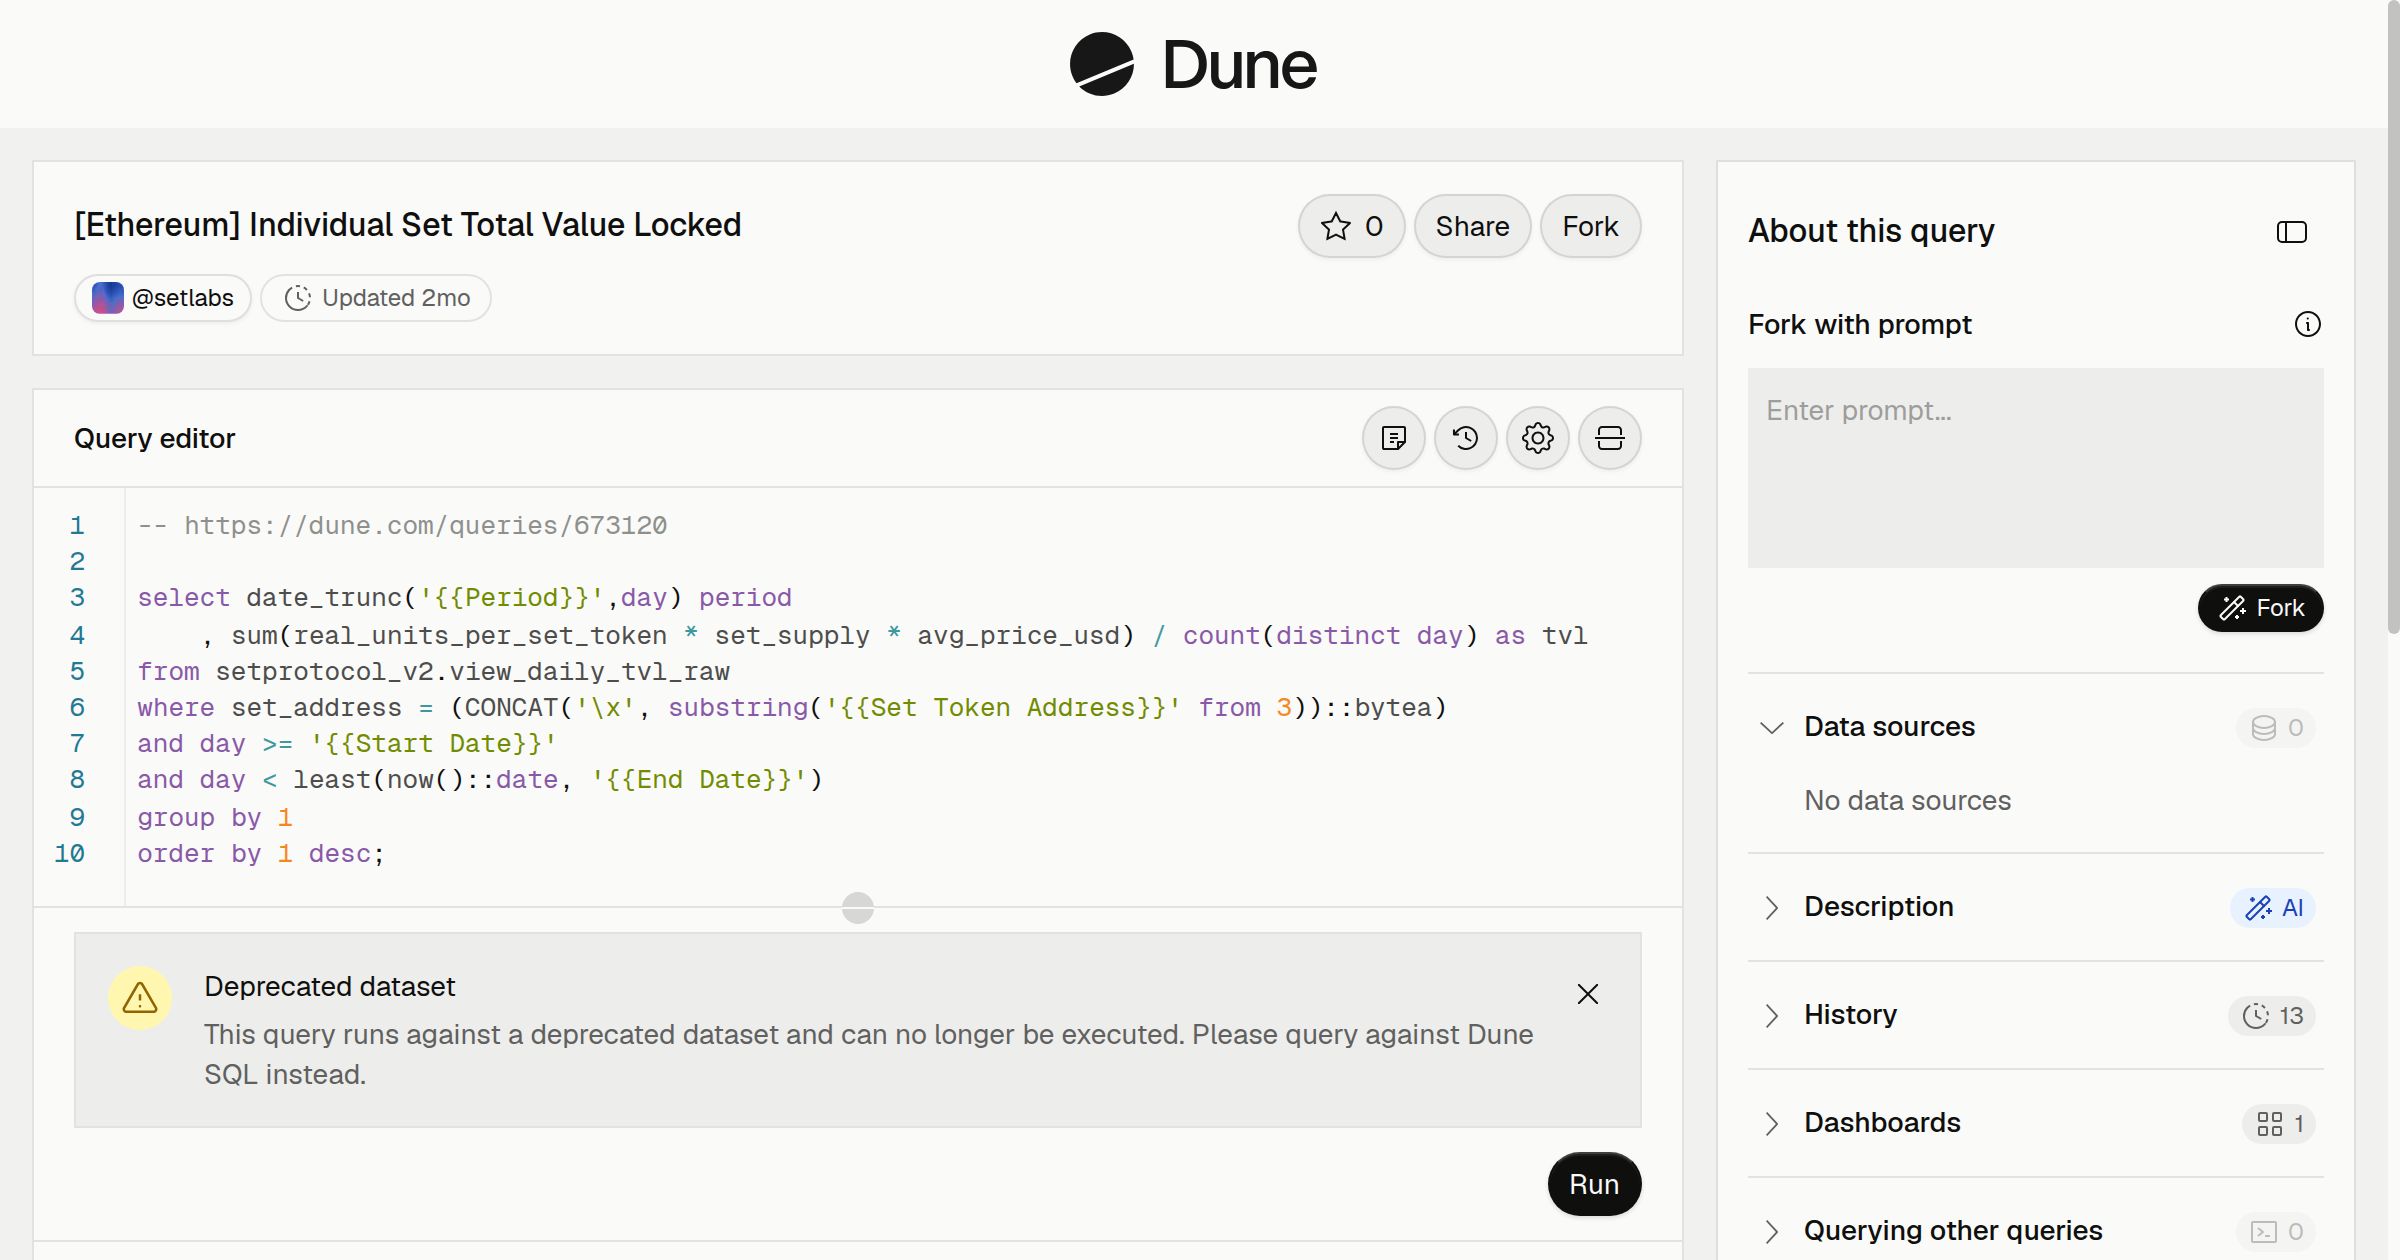Click '{{End Date}}' parameter in code
Screen dimensions: 2400x1260
(x=699, y=779)
